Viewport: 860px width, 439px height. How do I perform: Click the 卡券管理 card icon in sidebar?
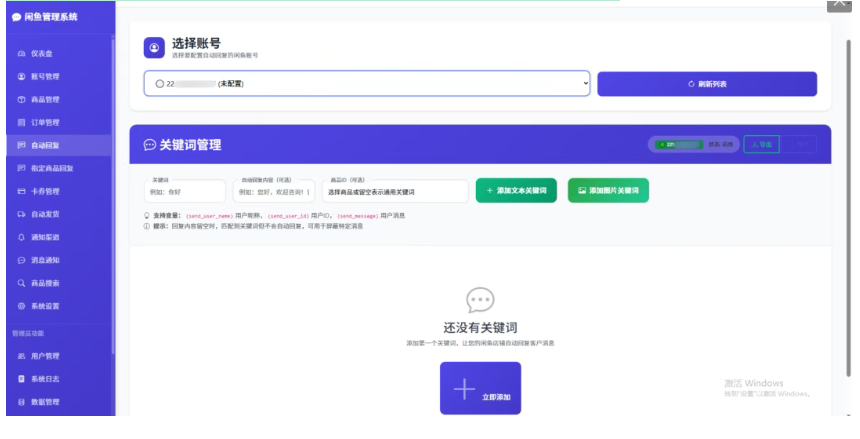(21, 192)
